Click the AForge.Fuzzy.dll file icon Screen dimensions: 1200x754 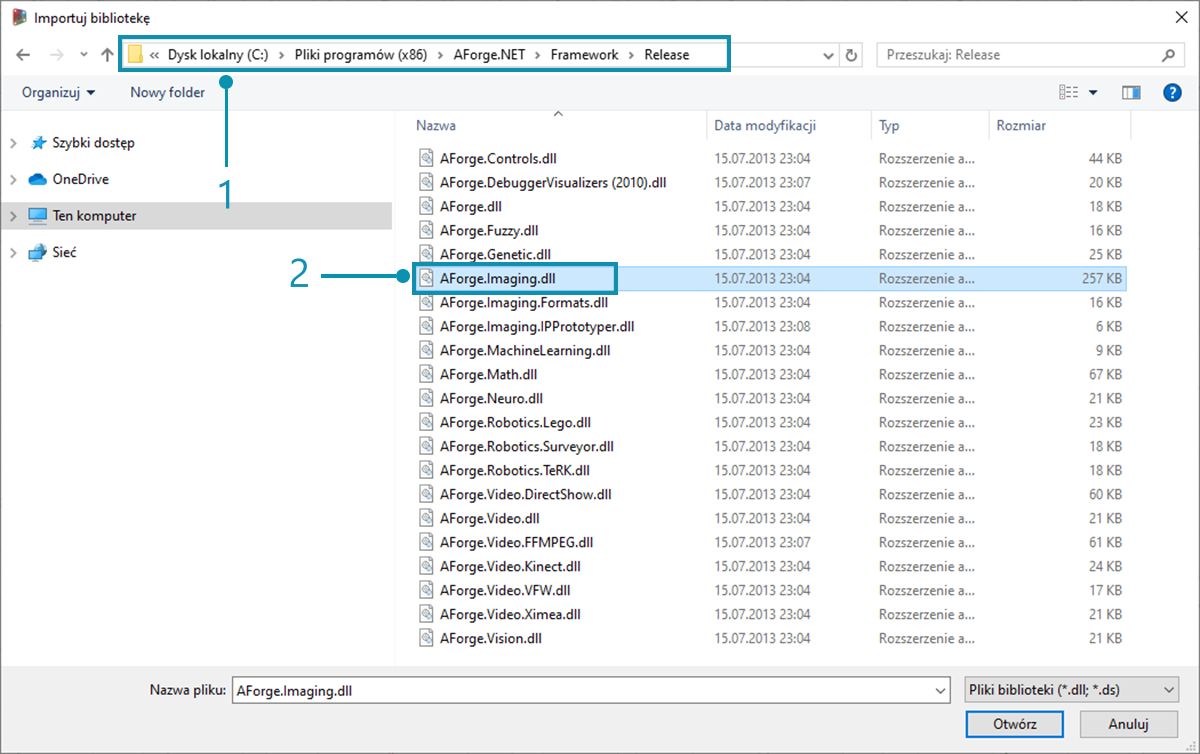click(427, 230)
